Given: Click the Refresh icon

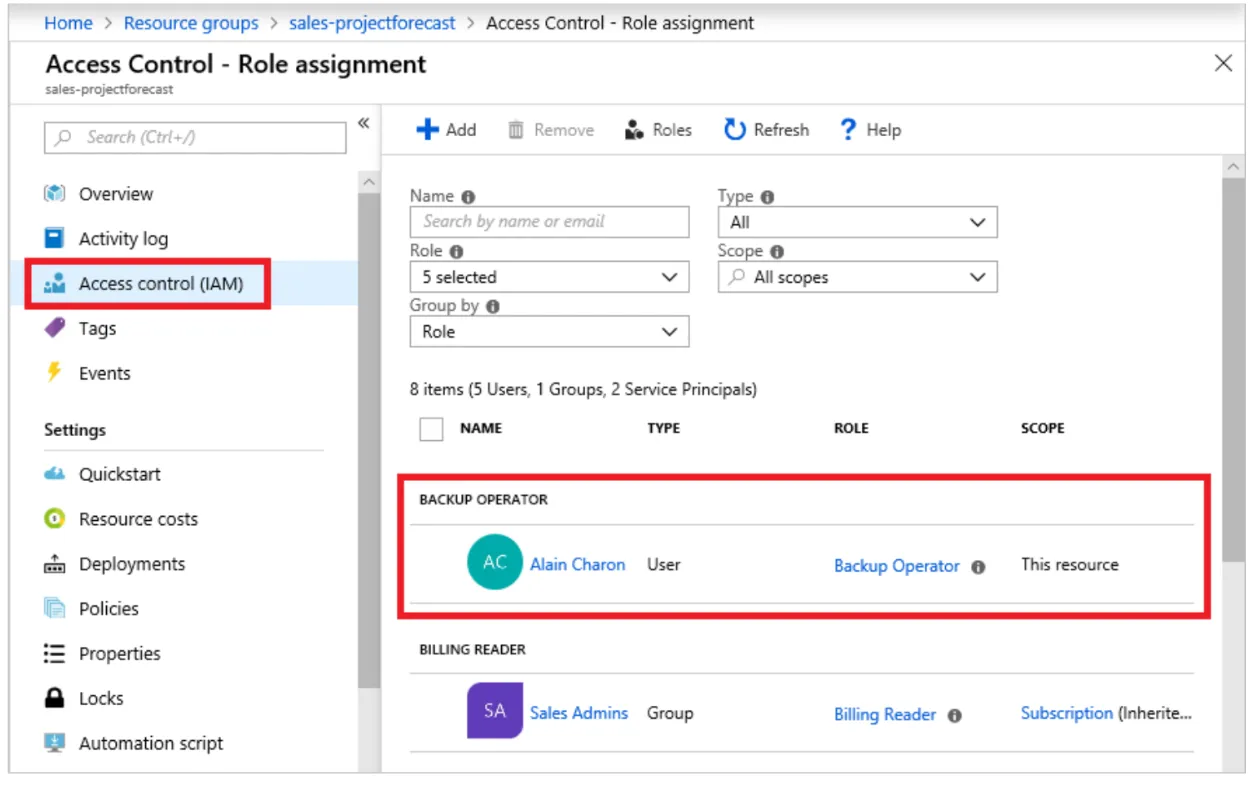Looking at the screenshot, I should (735, 130).
